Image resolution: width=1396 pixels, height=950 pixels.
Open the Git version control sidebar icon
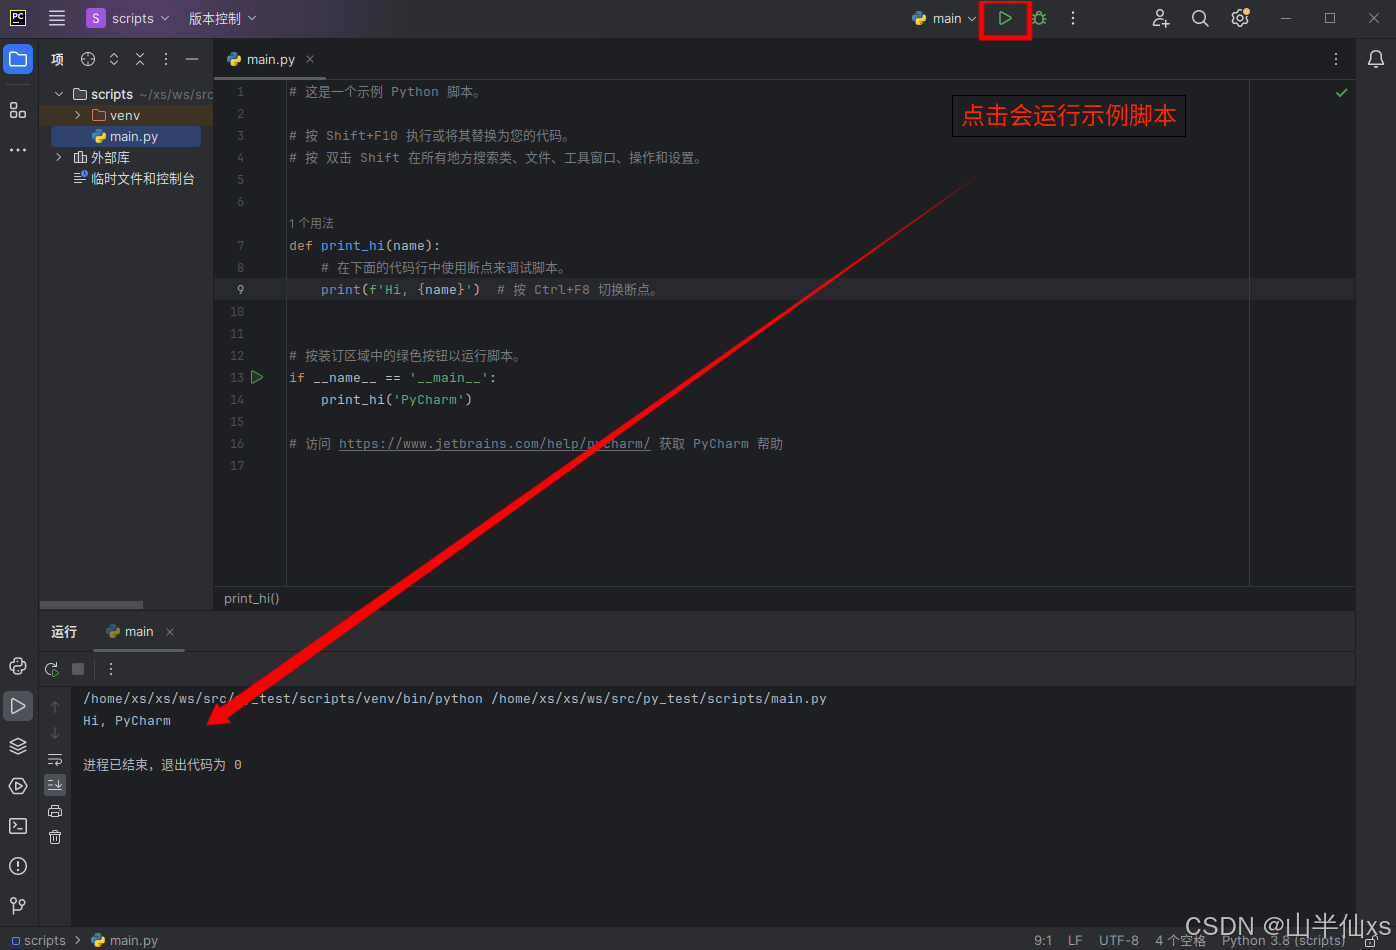click(x=18, y=906)
